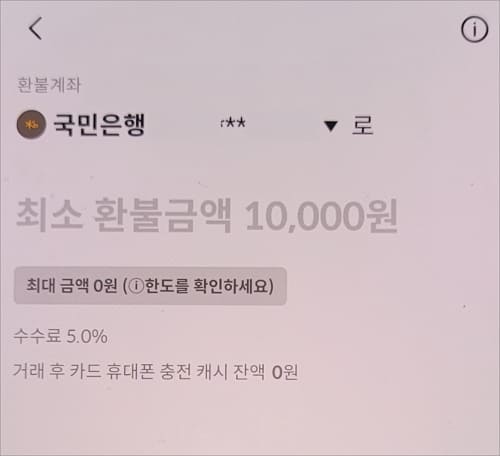
Task: Select the 국민은행 bank name
Action: 99,124
